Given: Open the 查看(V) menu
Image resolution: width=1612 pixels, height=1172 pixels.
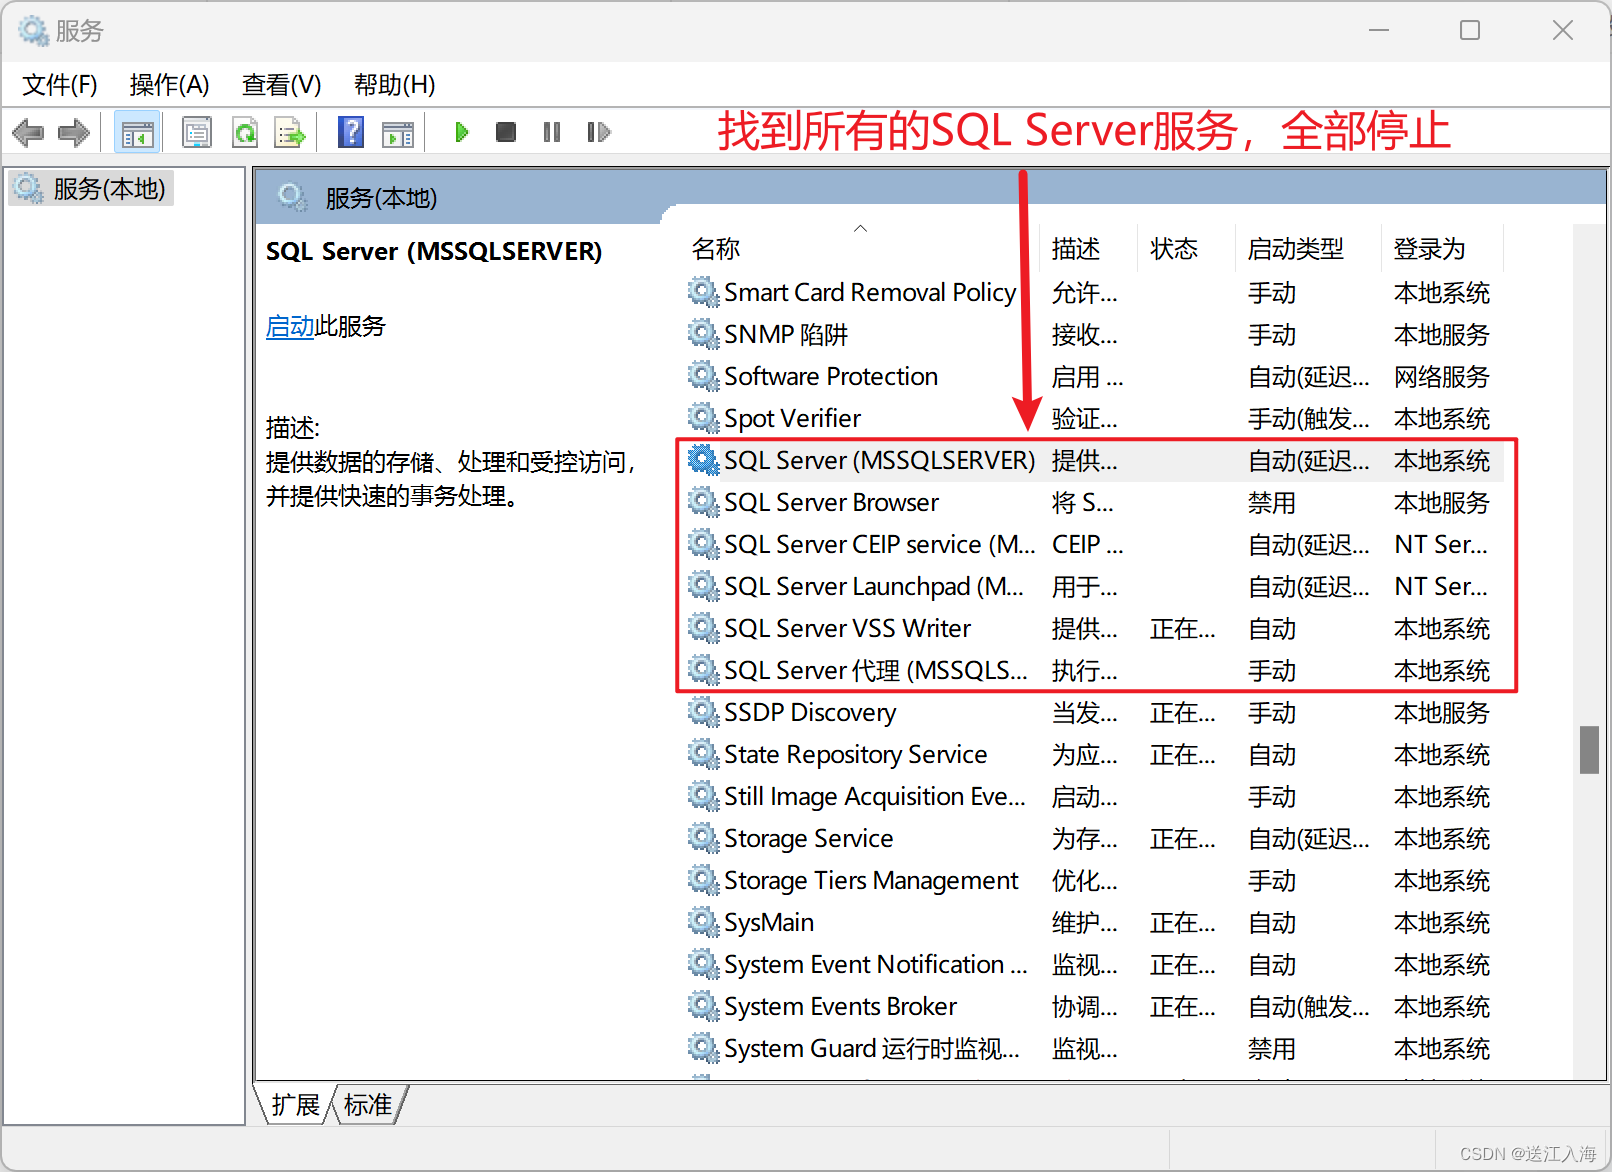Looking at the screenshot, I should [282, 85].
